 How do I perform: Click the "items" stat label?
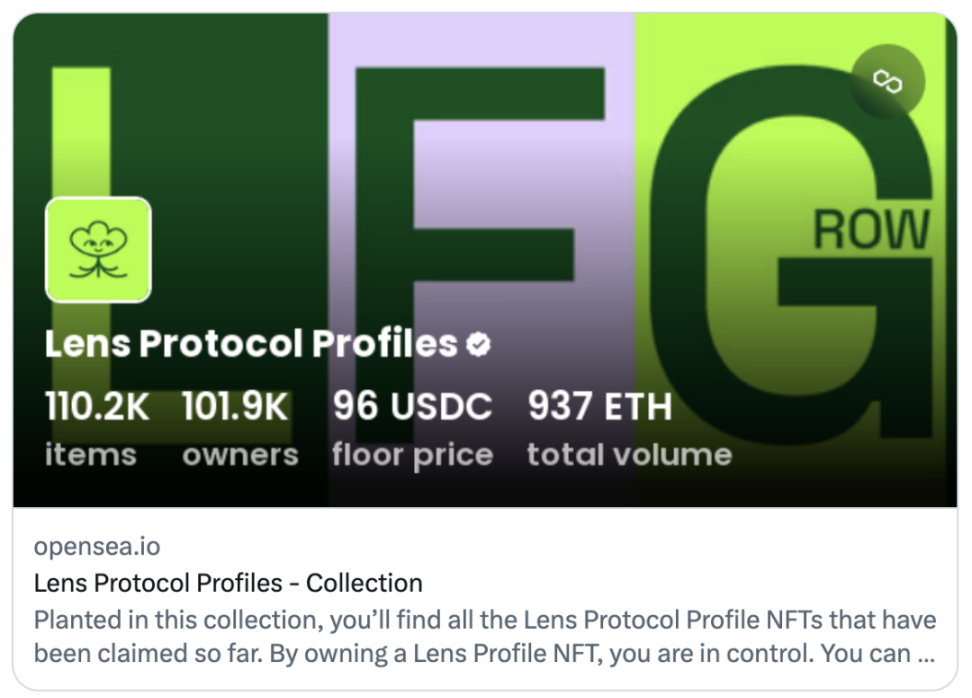[x=90, y=455]
